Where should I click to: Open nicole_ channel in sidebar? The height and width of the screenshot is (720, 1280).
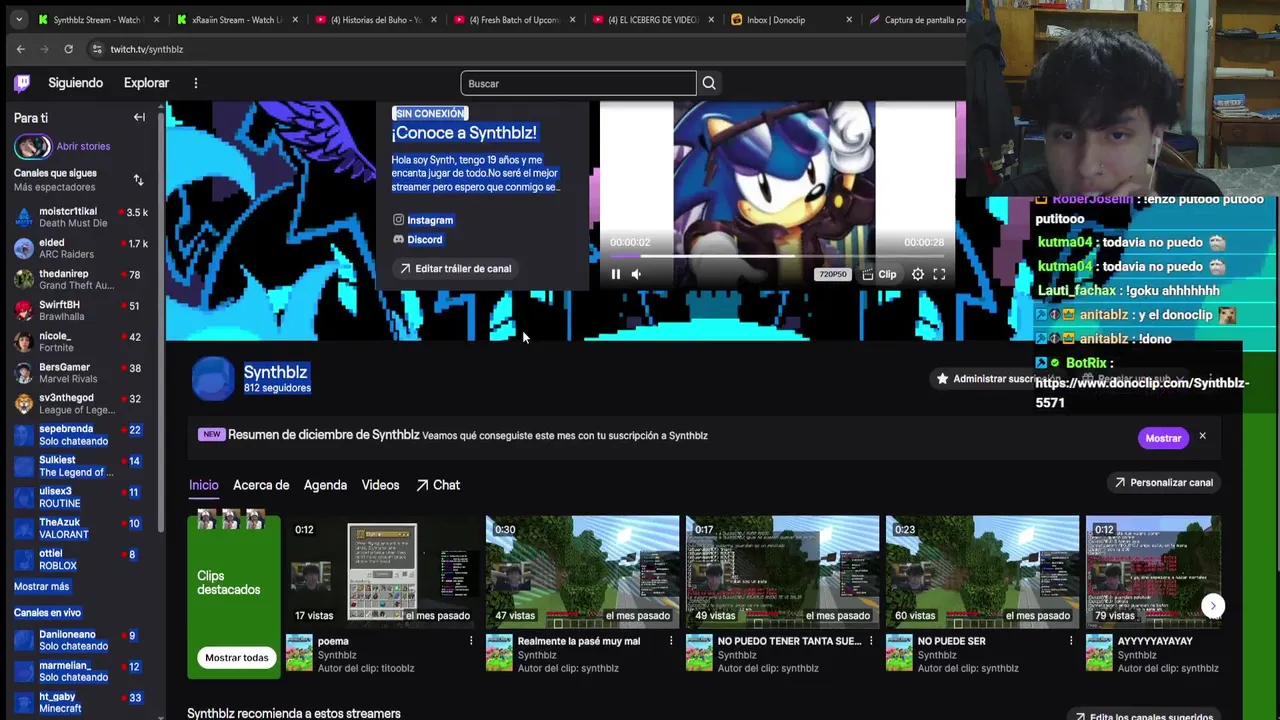[x=82, y=341]
